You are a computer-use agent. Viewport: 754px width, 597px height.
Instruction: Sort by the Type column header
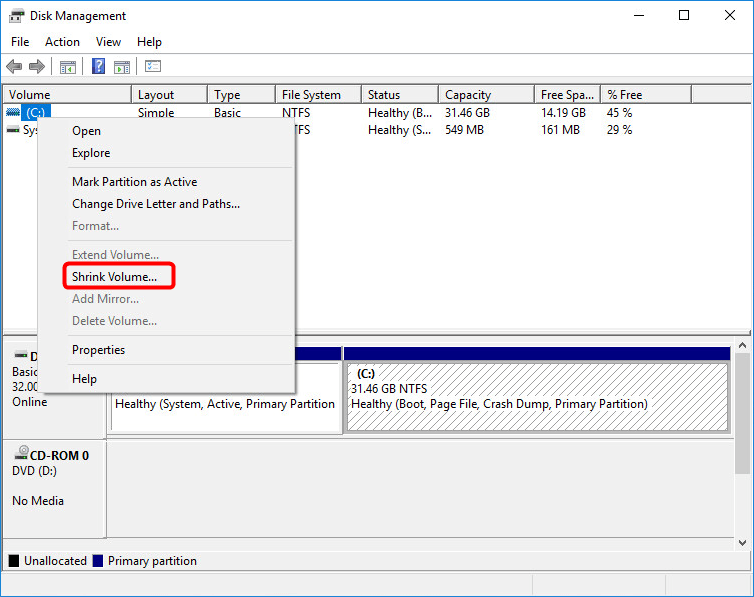(x=241, y=95)
